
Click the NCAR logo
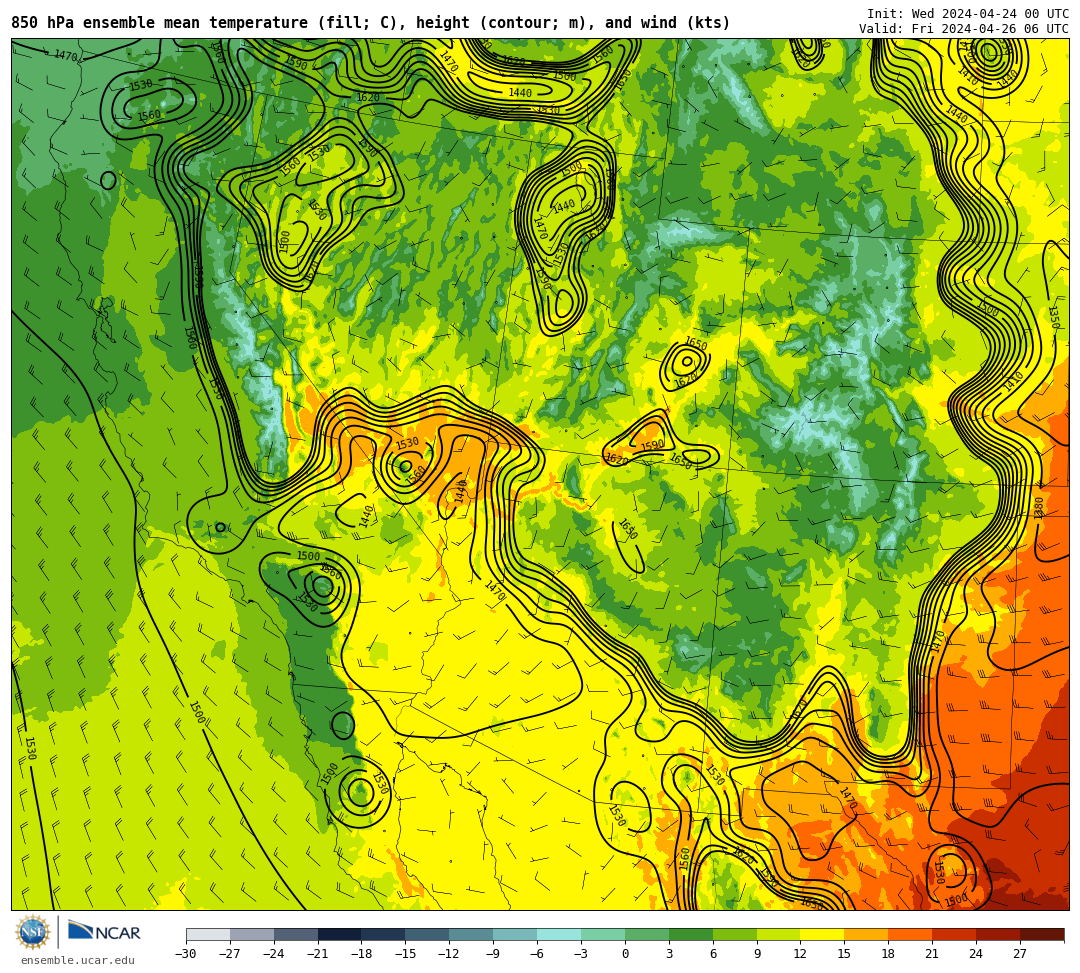[104, 932]
